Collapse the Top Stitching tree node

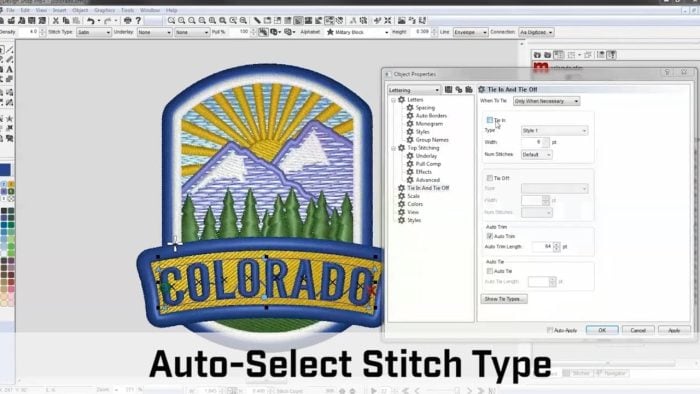(393, 148)
